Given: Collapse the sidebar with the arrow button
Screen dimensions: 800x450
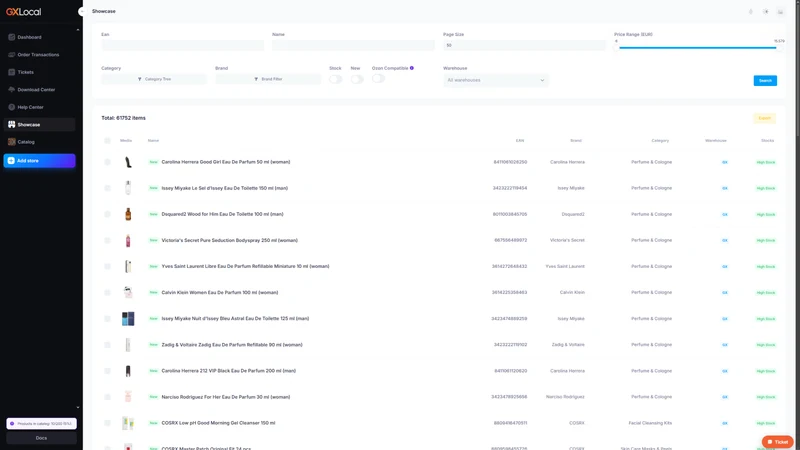Looking at the screenshot, I should pyautogui.click(x=81, y=11).
